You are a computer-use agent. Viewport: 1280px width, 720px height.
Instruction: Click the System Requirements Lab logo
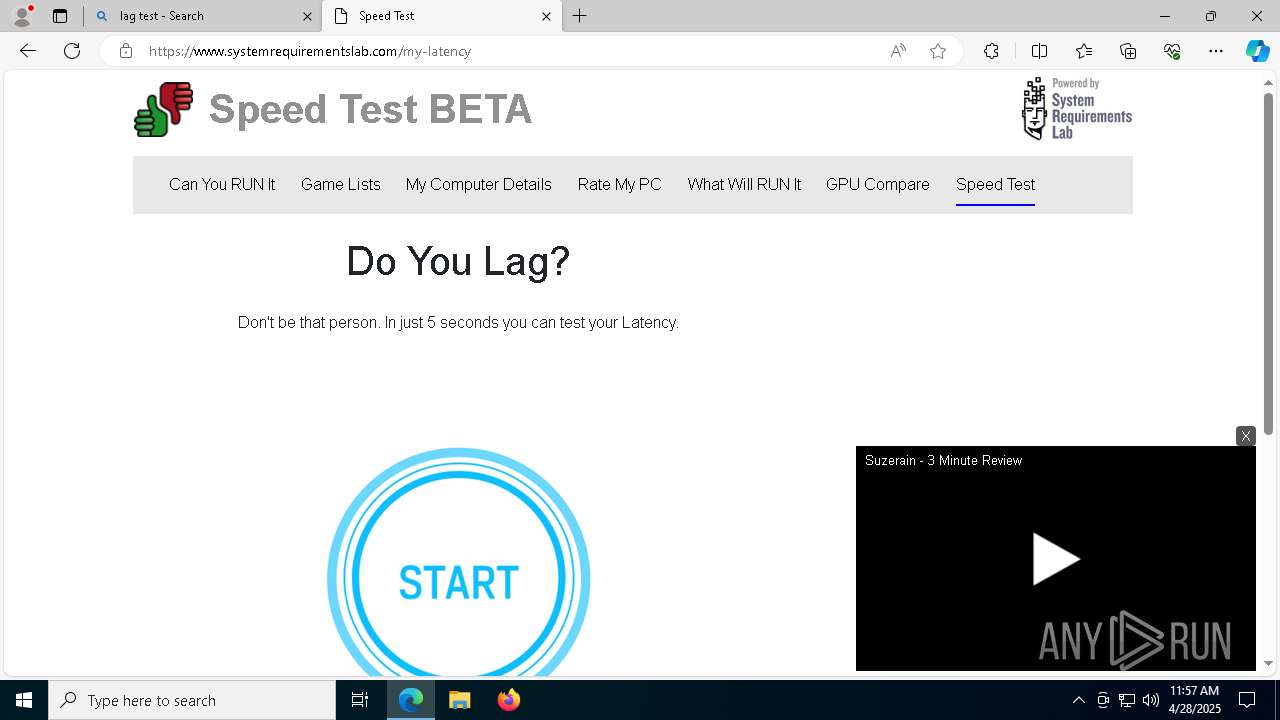coord(1076,108)
